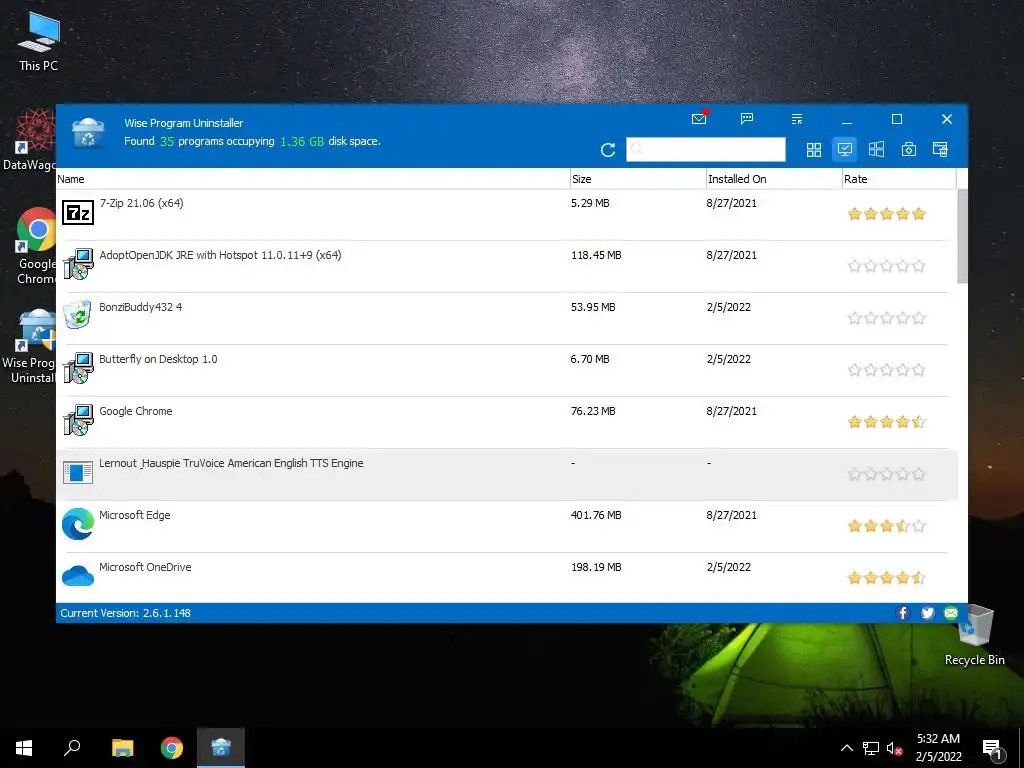Click Google Chrome row installer icon
This screenshot has width=1024, height=768.
[78, 420]
